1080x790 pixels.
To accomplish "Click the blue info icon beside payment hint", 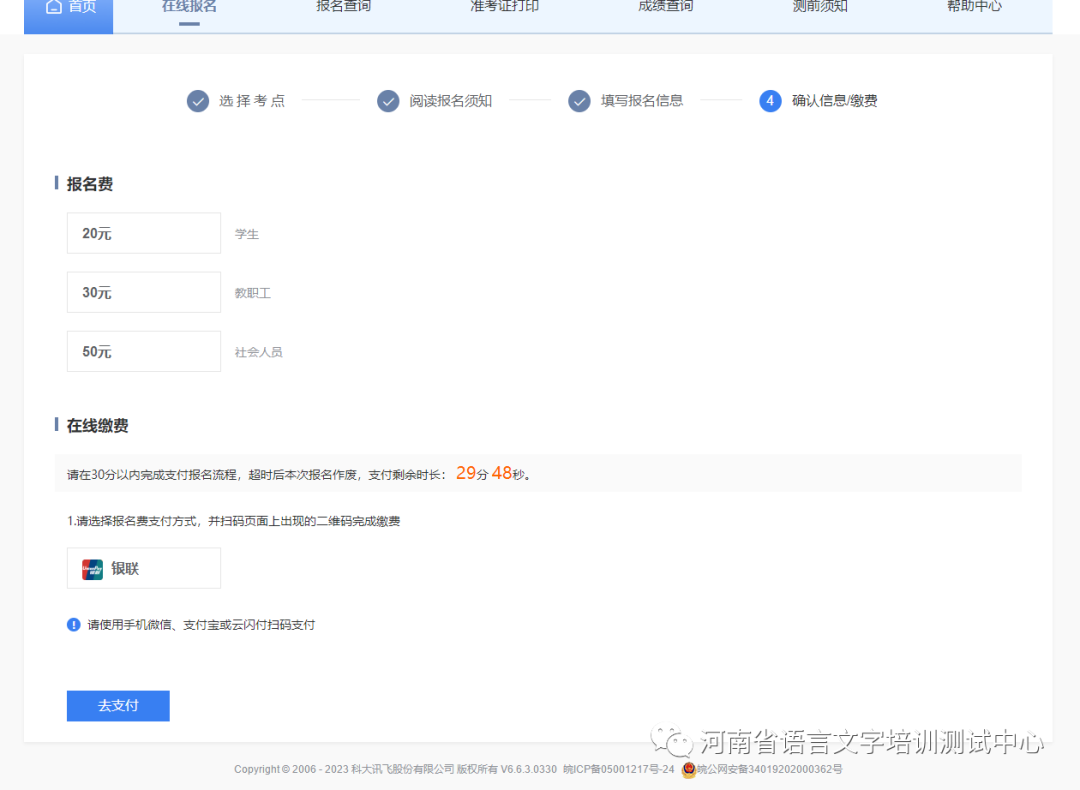I will tap(74, 625).
